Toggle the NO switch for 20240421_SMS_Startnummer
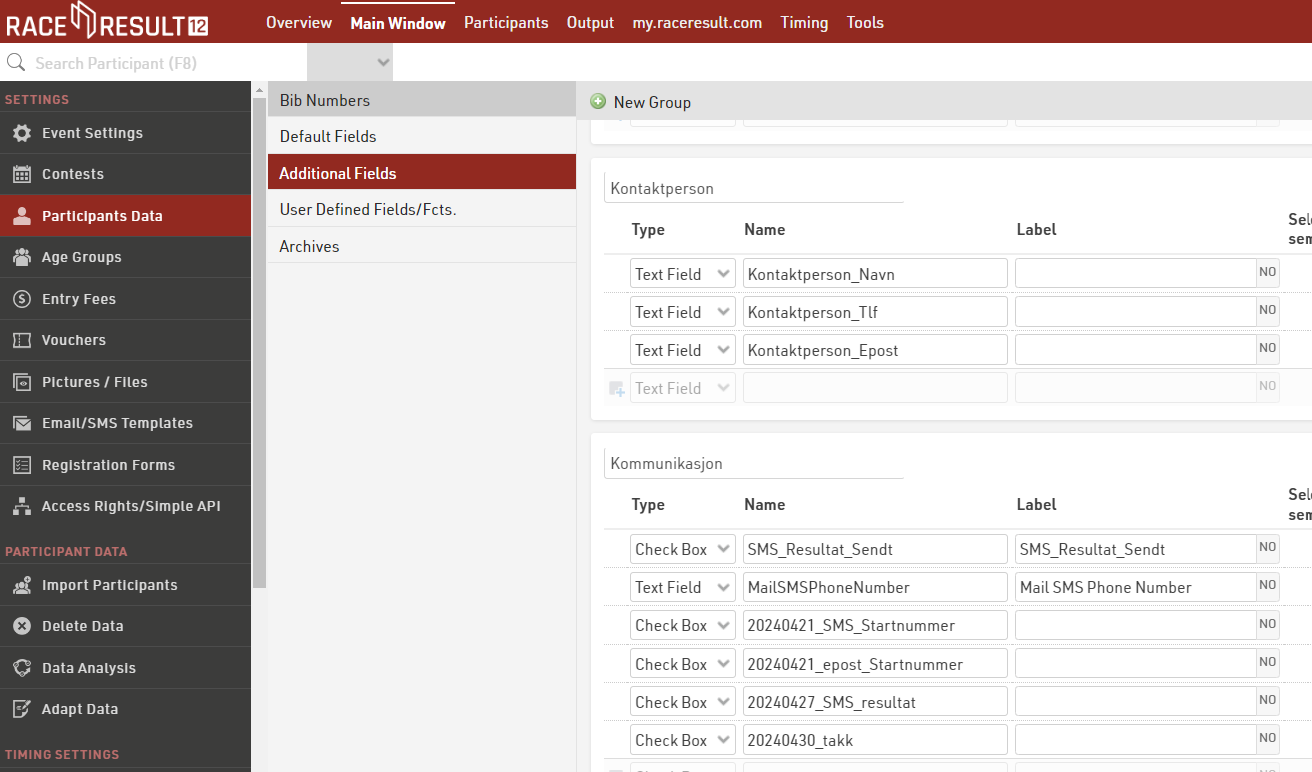This screenshot has width=1312, height=772. 1268,624
